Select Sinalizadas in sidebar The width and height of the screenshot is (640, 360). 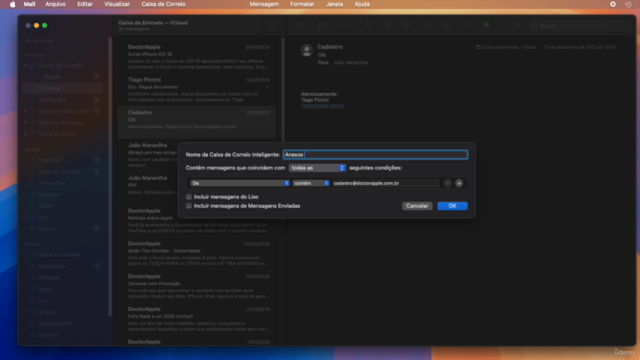coord(62,100)
